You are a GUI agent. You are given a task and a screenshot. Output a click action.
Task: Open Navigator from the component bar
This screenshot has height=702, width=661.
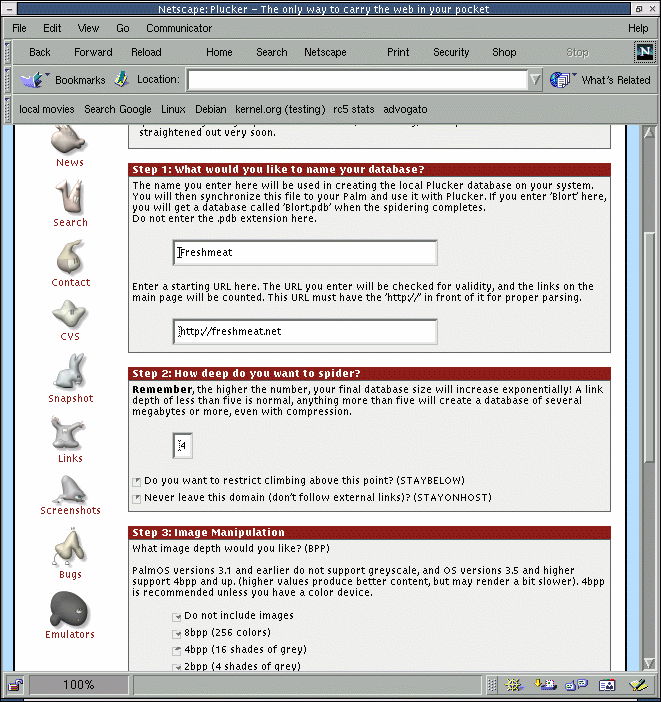pyautogui.click(x=514, y=685)
